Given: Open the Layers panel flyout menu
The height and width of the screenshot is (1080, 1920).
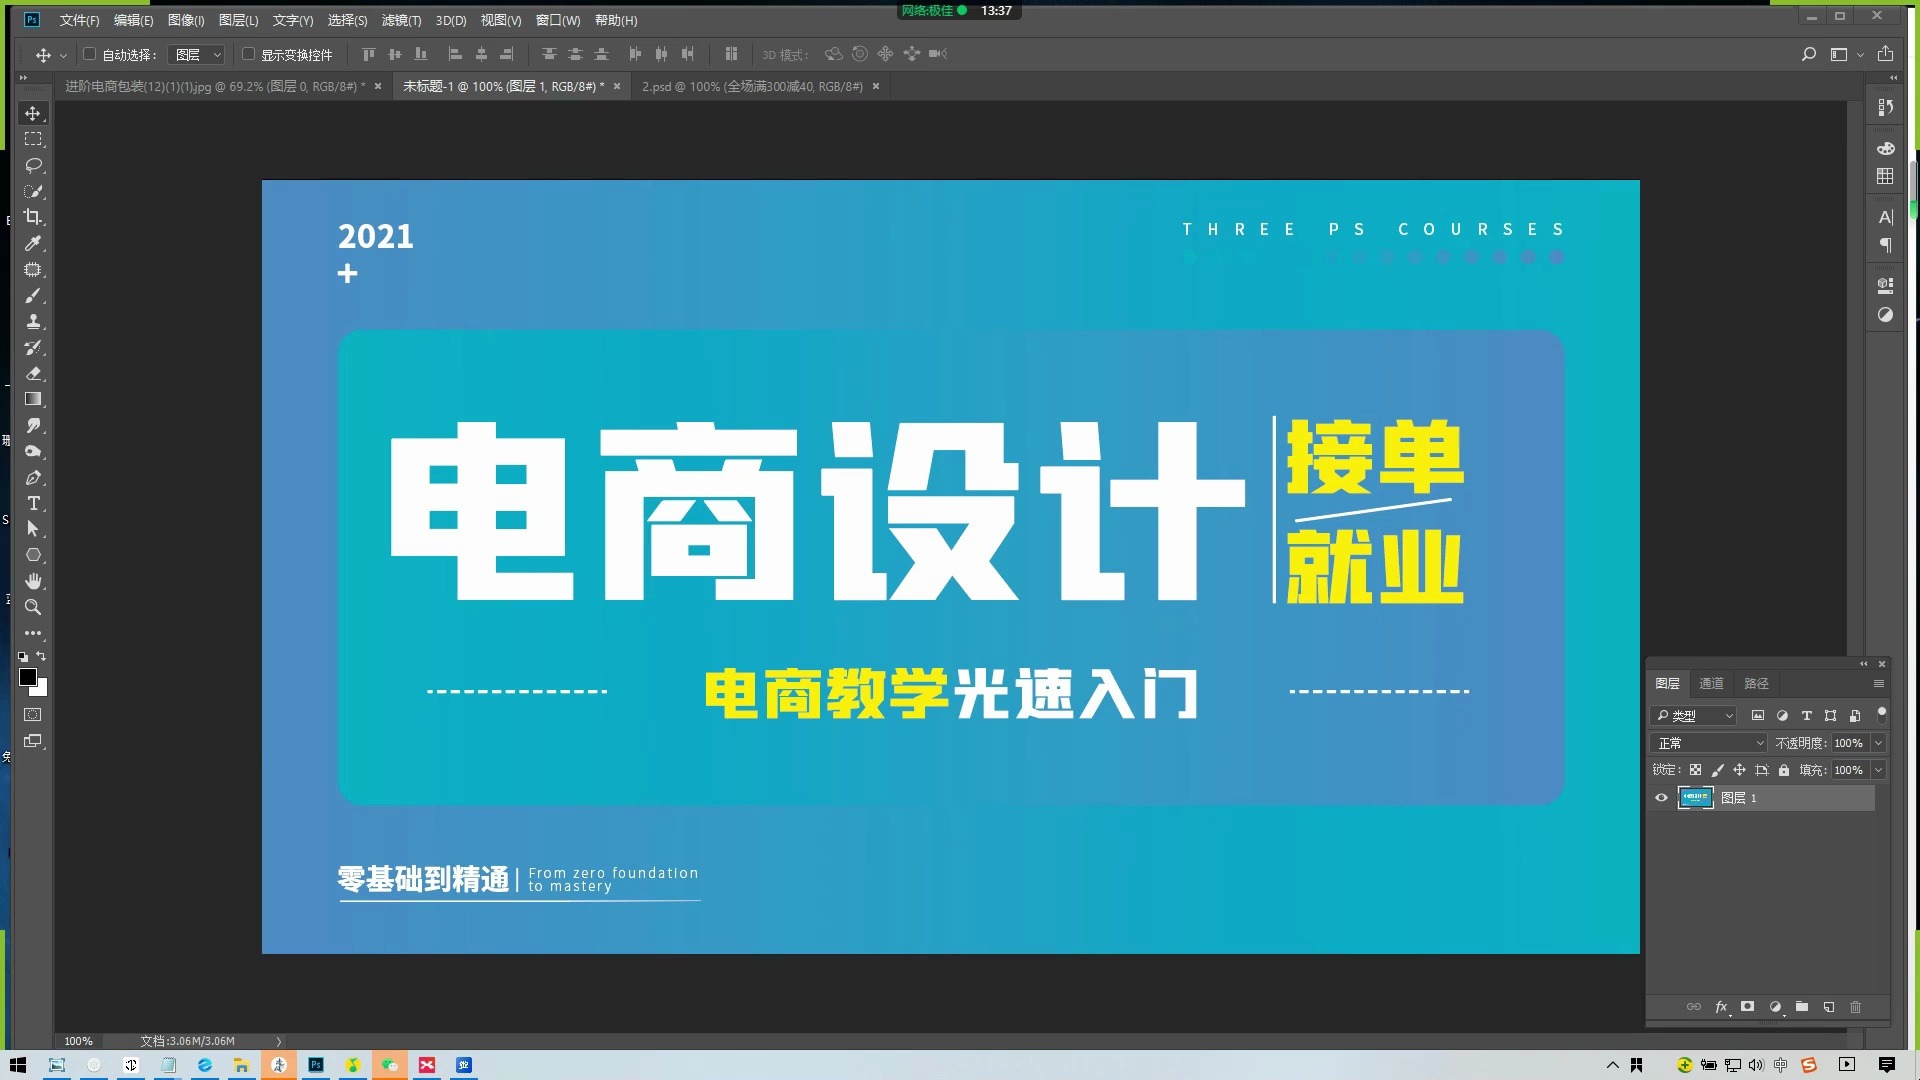Looking at the screenshot, I should click(x=1878, y=684).
